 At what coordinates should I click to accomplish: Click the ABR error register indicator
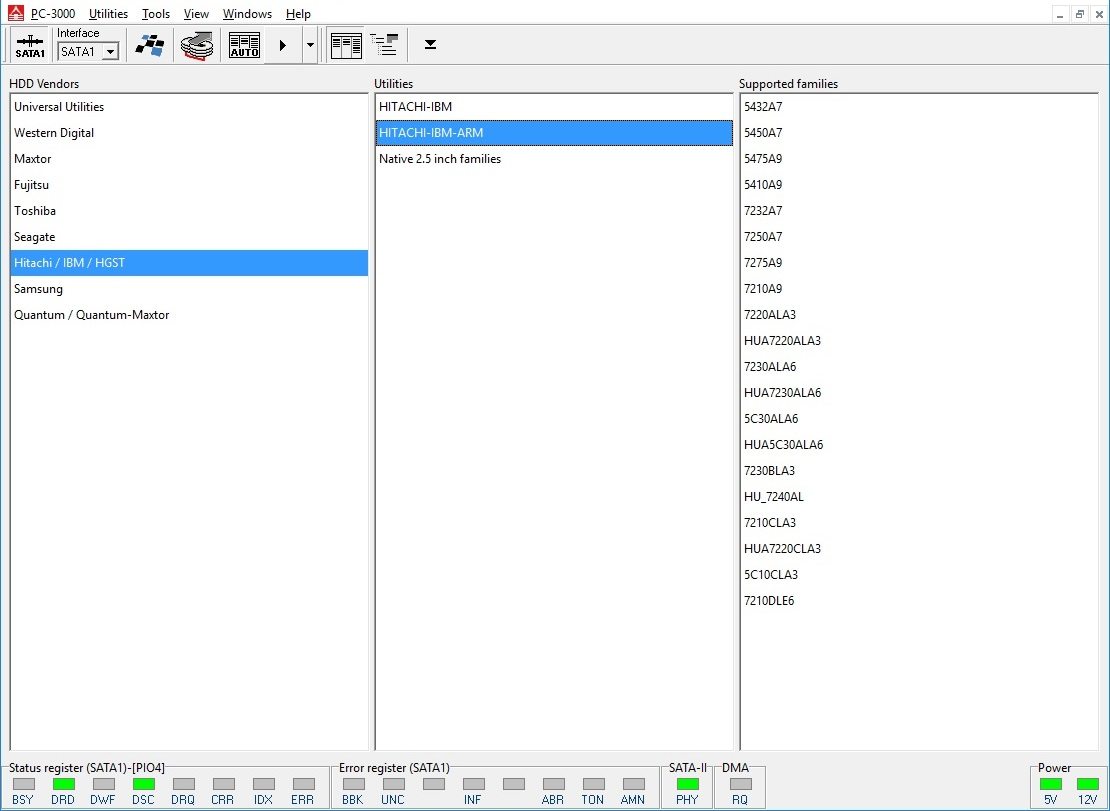pyautogui.click(x=554, y=784)
